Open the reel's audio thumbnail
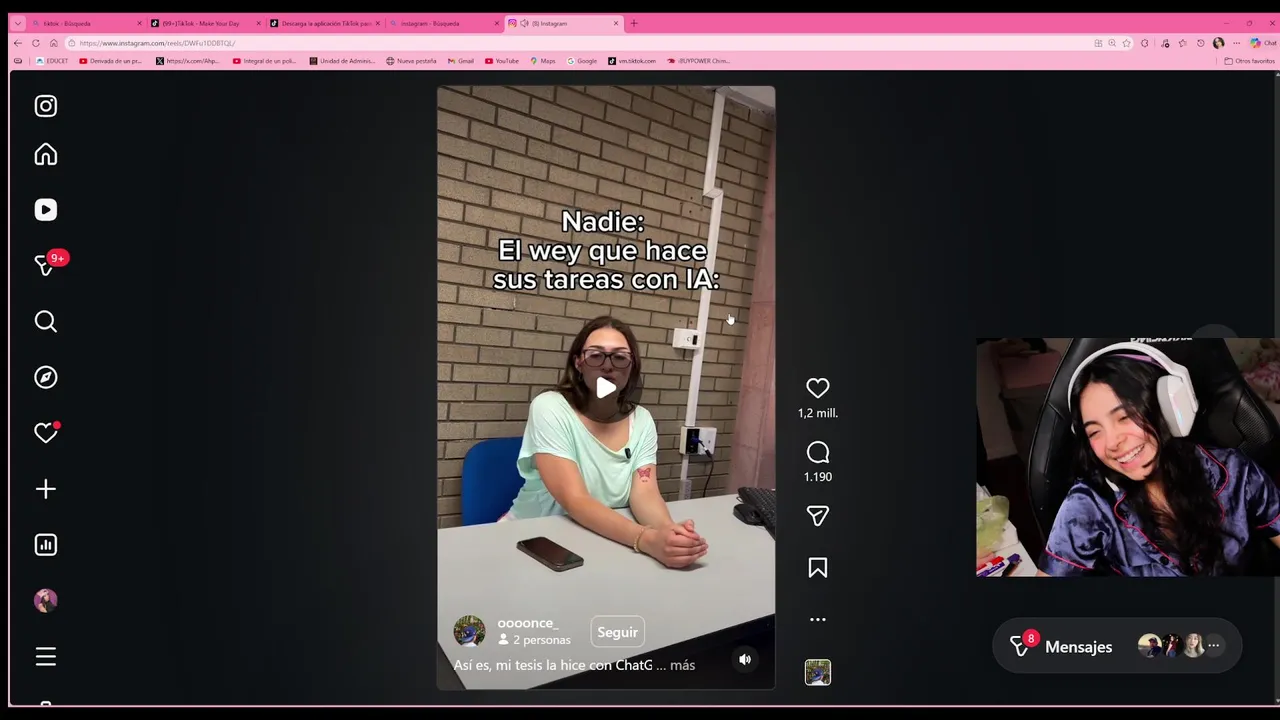1280x720 pixels. pyautogui.click(x=818, y=672)
